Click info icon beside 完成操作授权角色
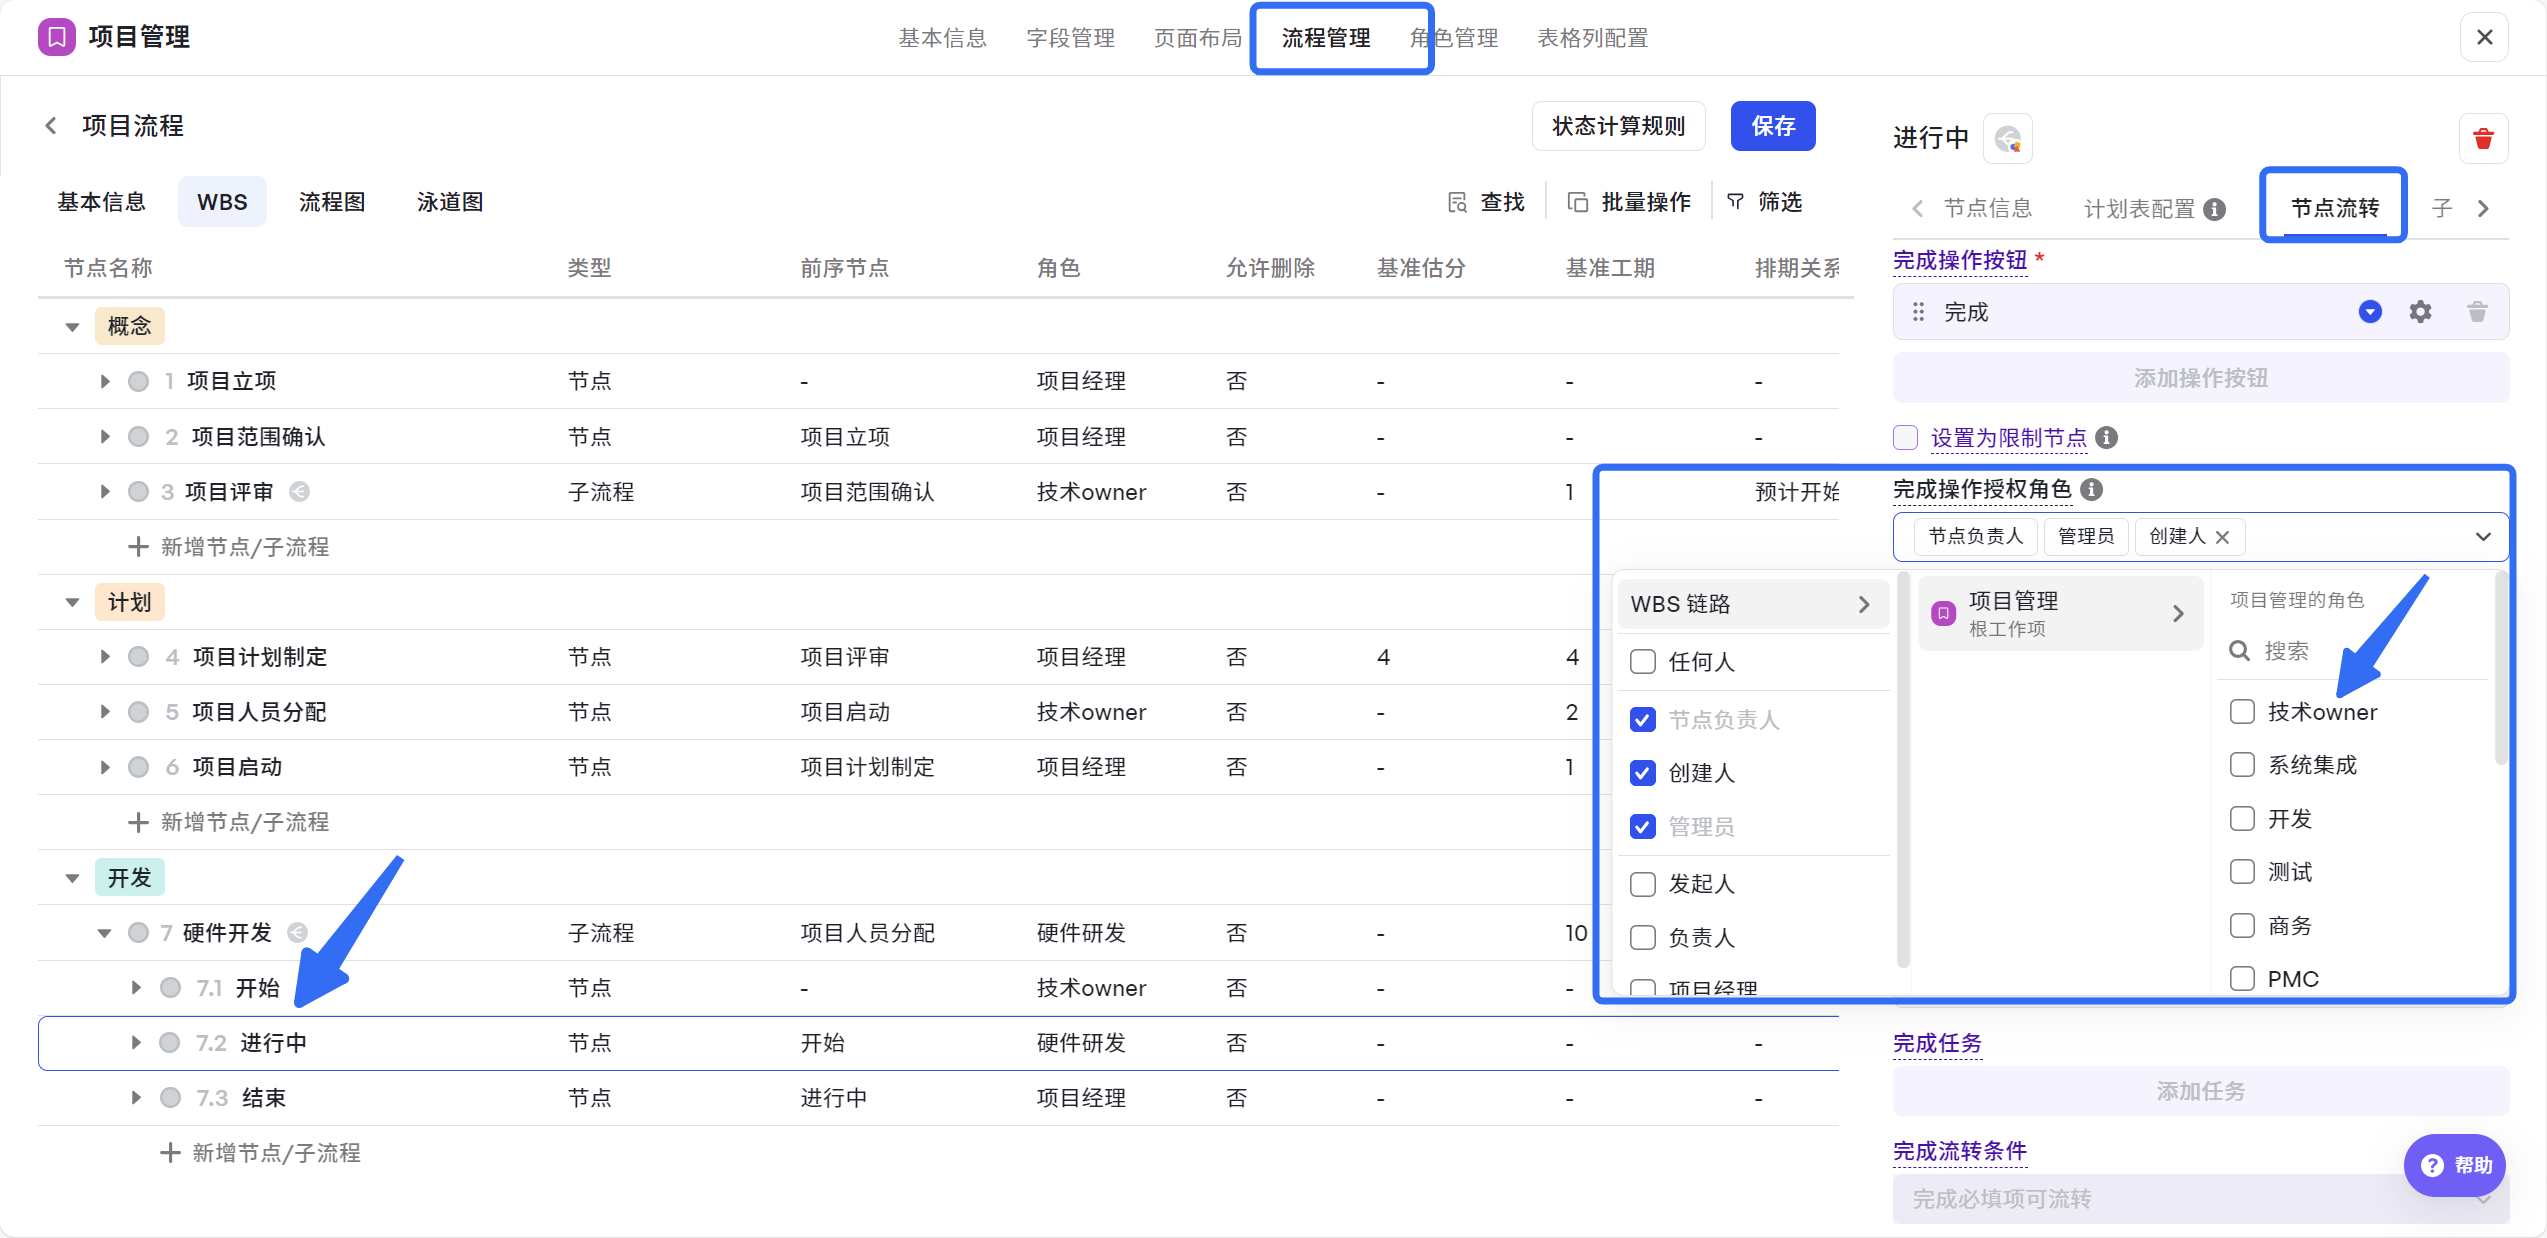Image resolution: width=2547 pixels, height=1238 pixels. pyautogui.click(x=2091, y=489)
